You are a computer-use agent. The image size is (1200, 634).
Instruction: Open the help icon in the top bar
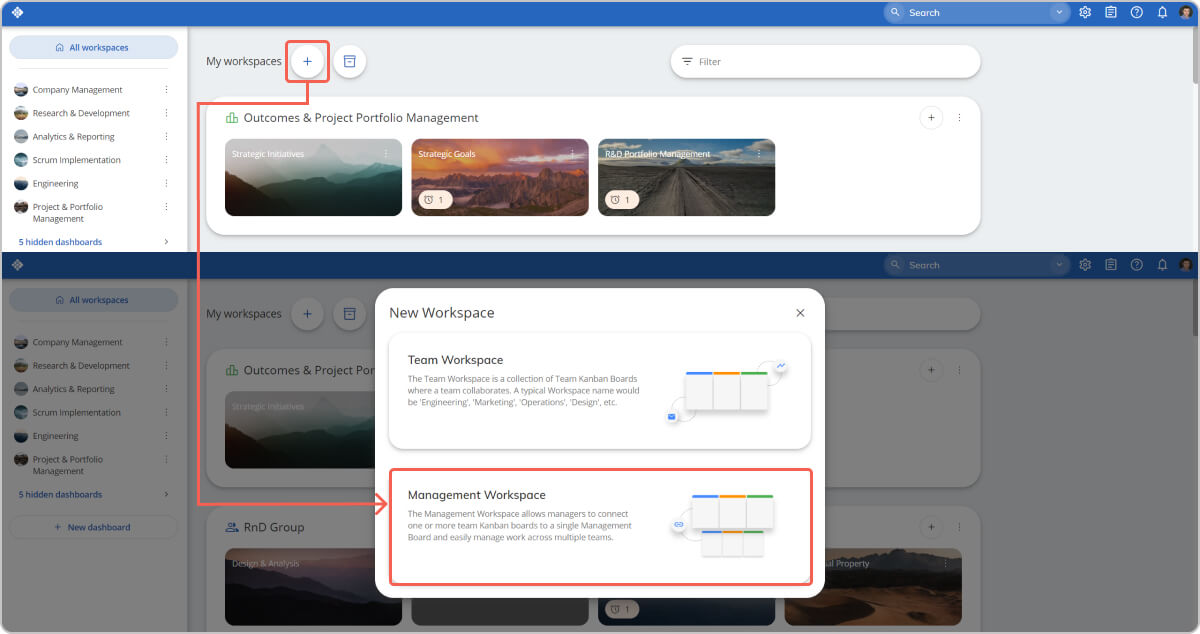coord(1136,12)
